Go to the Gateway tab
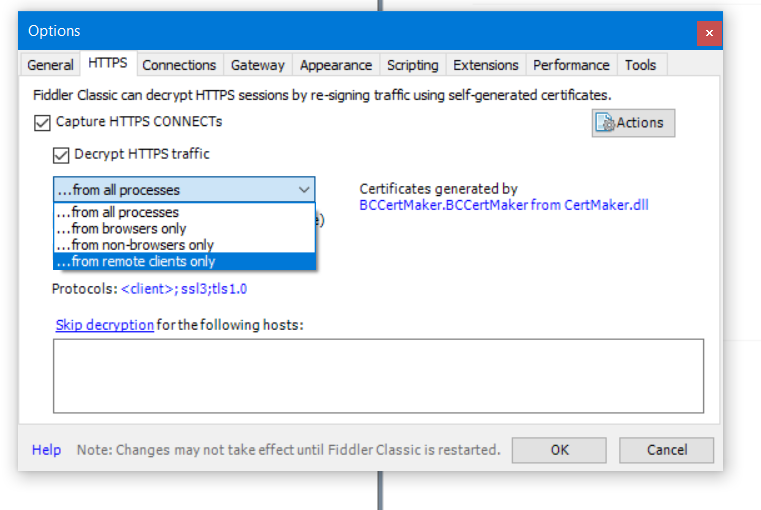This screenshot has width=761, height=510. 258,65
